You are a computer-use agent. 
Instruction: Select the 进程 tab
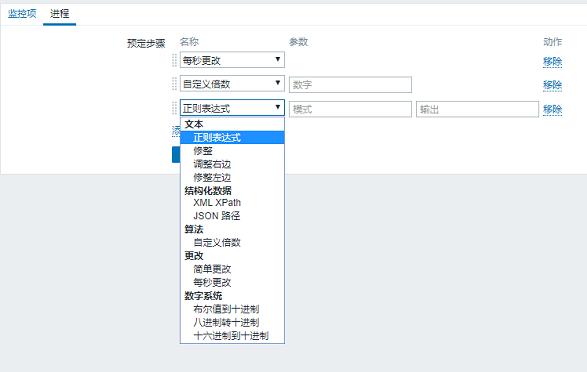click(60, 14)
